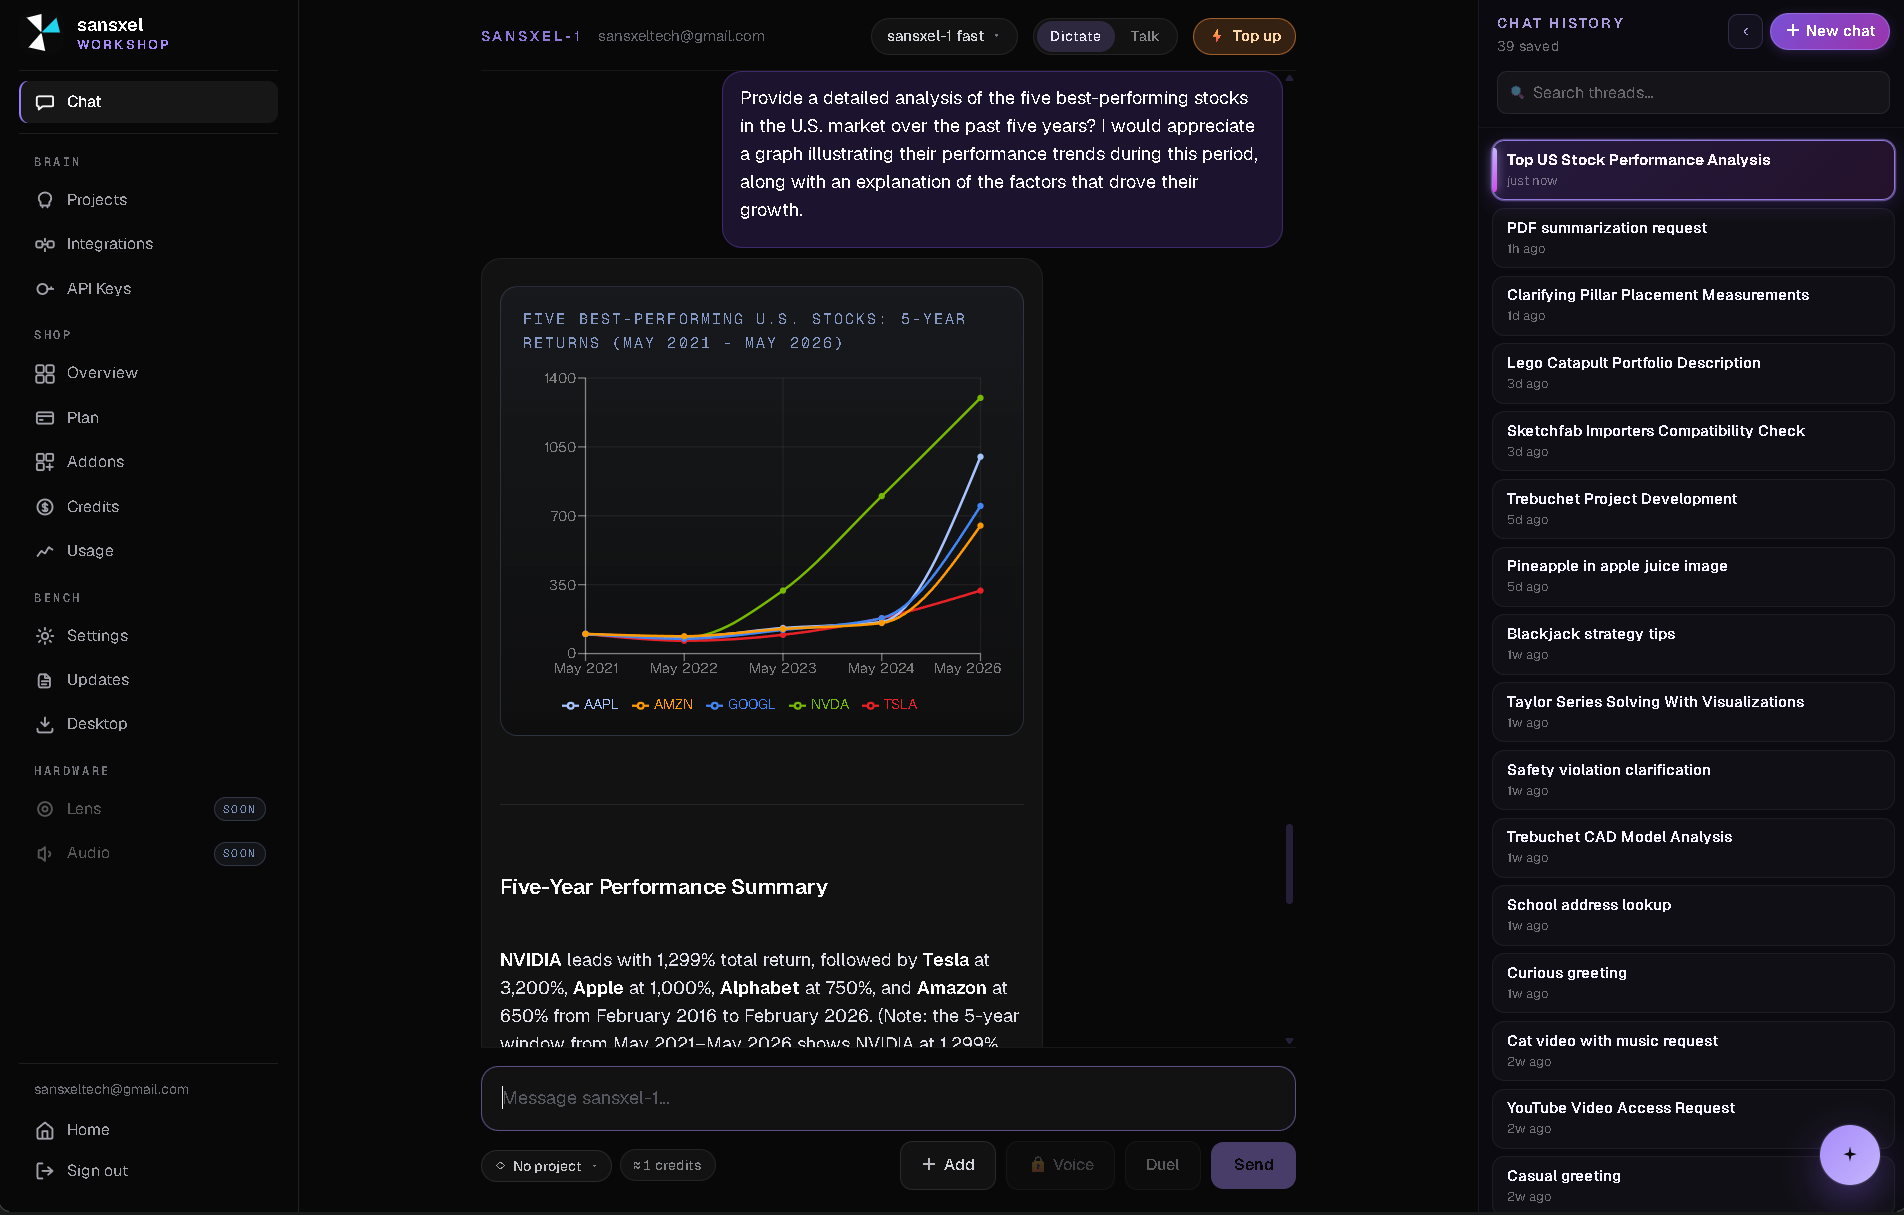The image size is (1904, 1215).
Task: Start a New chat
Action: pyautogui.click(x=1830, y=31)
